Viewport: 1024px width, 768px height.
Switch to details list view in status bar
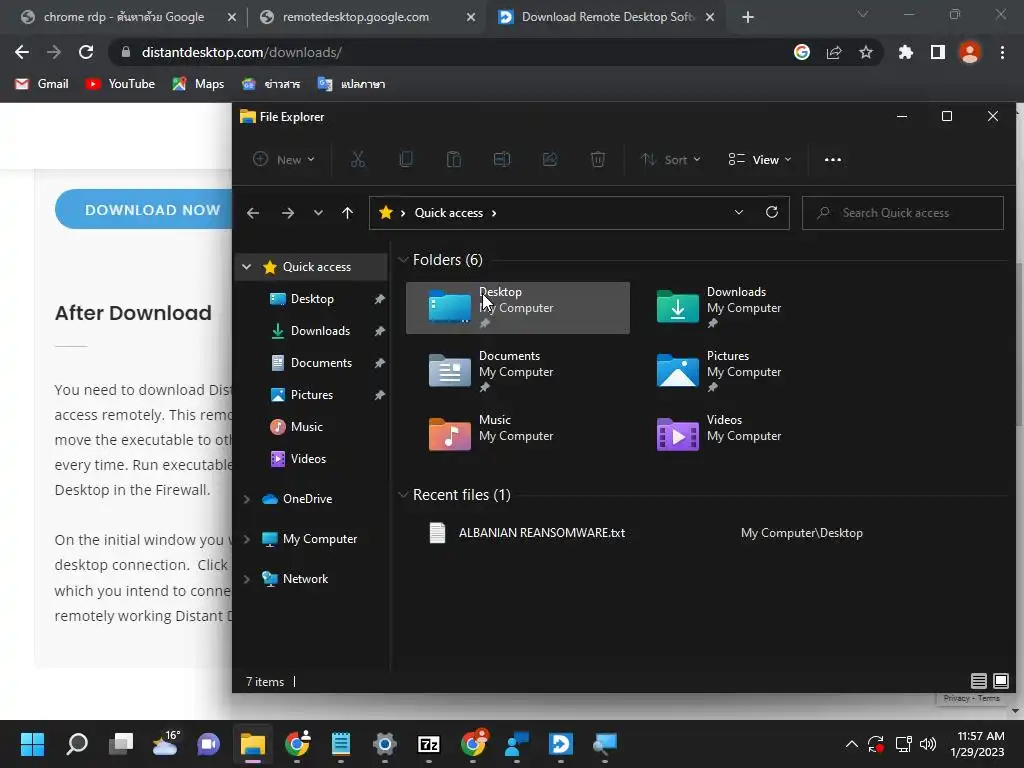point(978,681)
